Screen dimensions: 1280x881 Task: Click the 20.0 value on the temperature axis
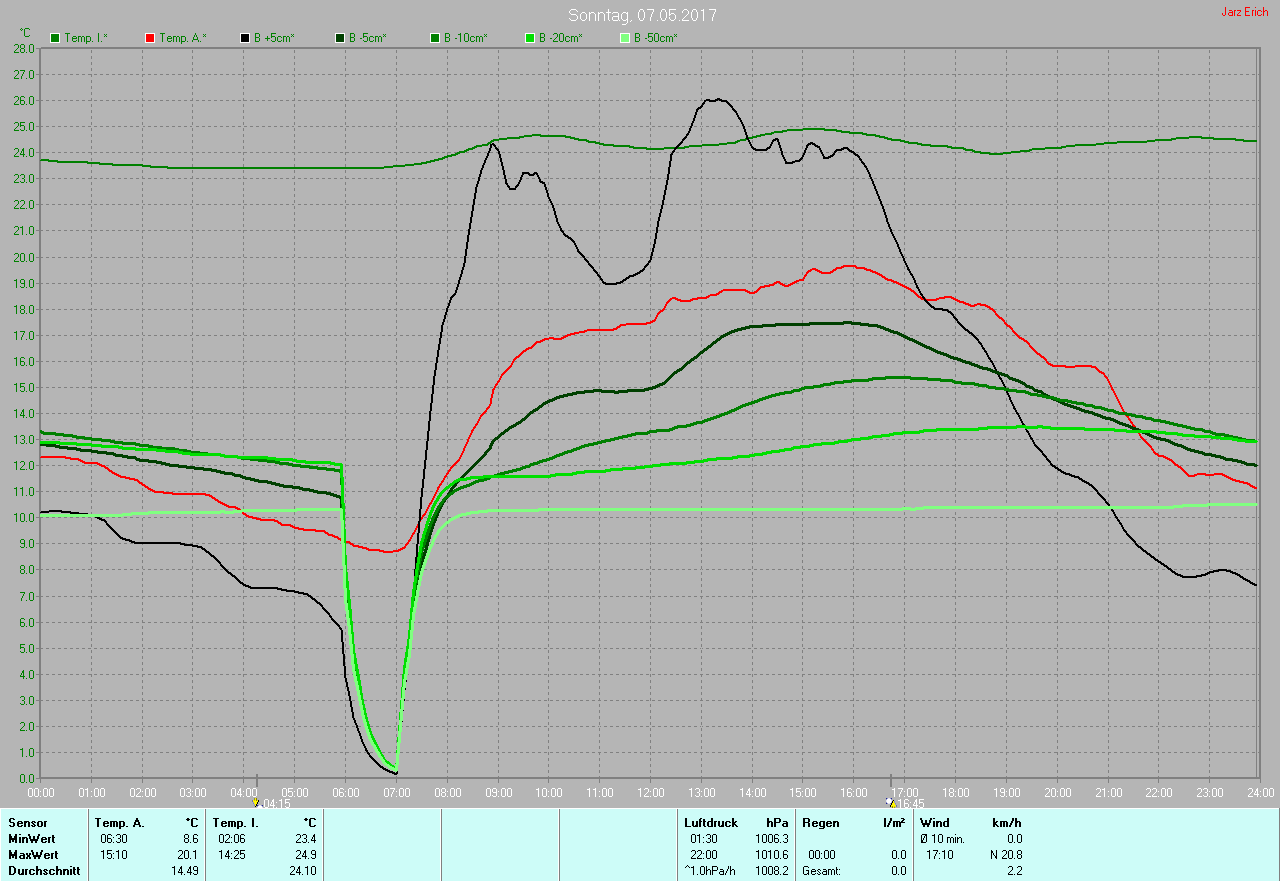point(25,257)
